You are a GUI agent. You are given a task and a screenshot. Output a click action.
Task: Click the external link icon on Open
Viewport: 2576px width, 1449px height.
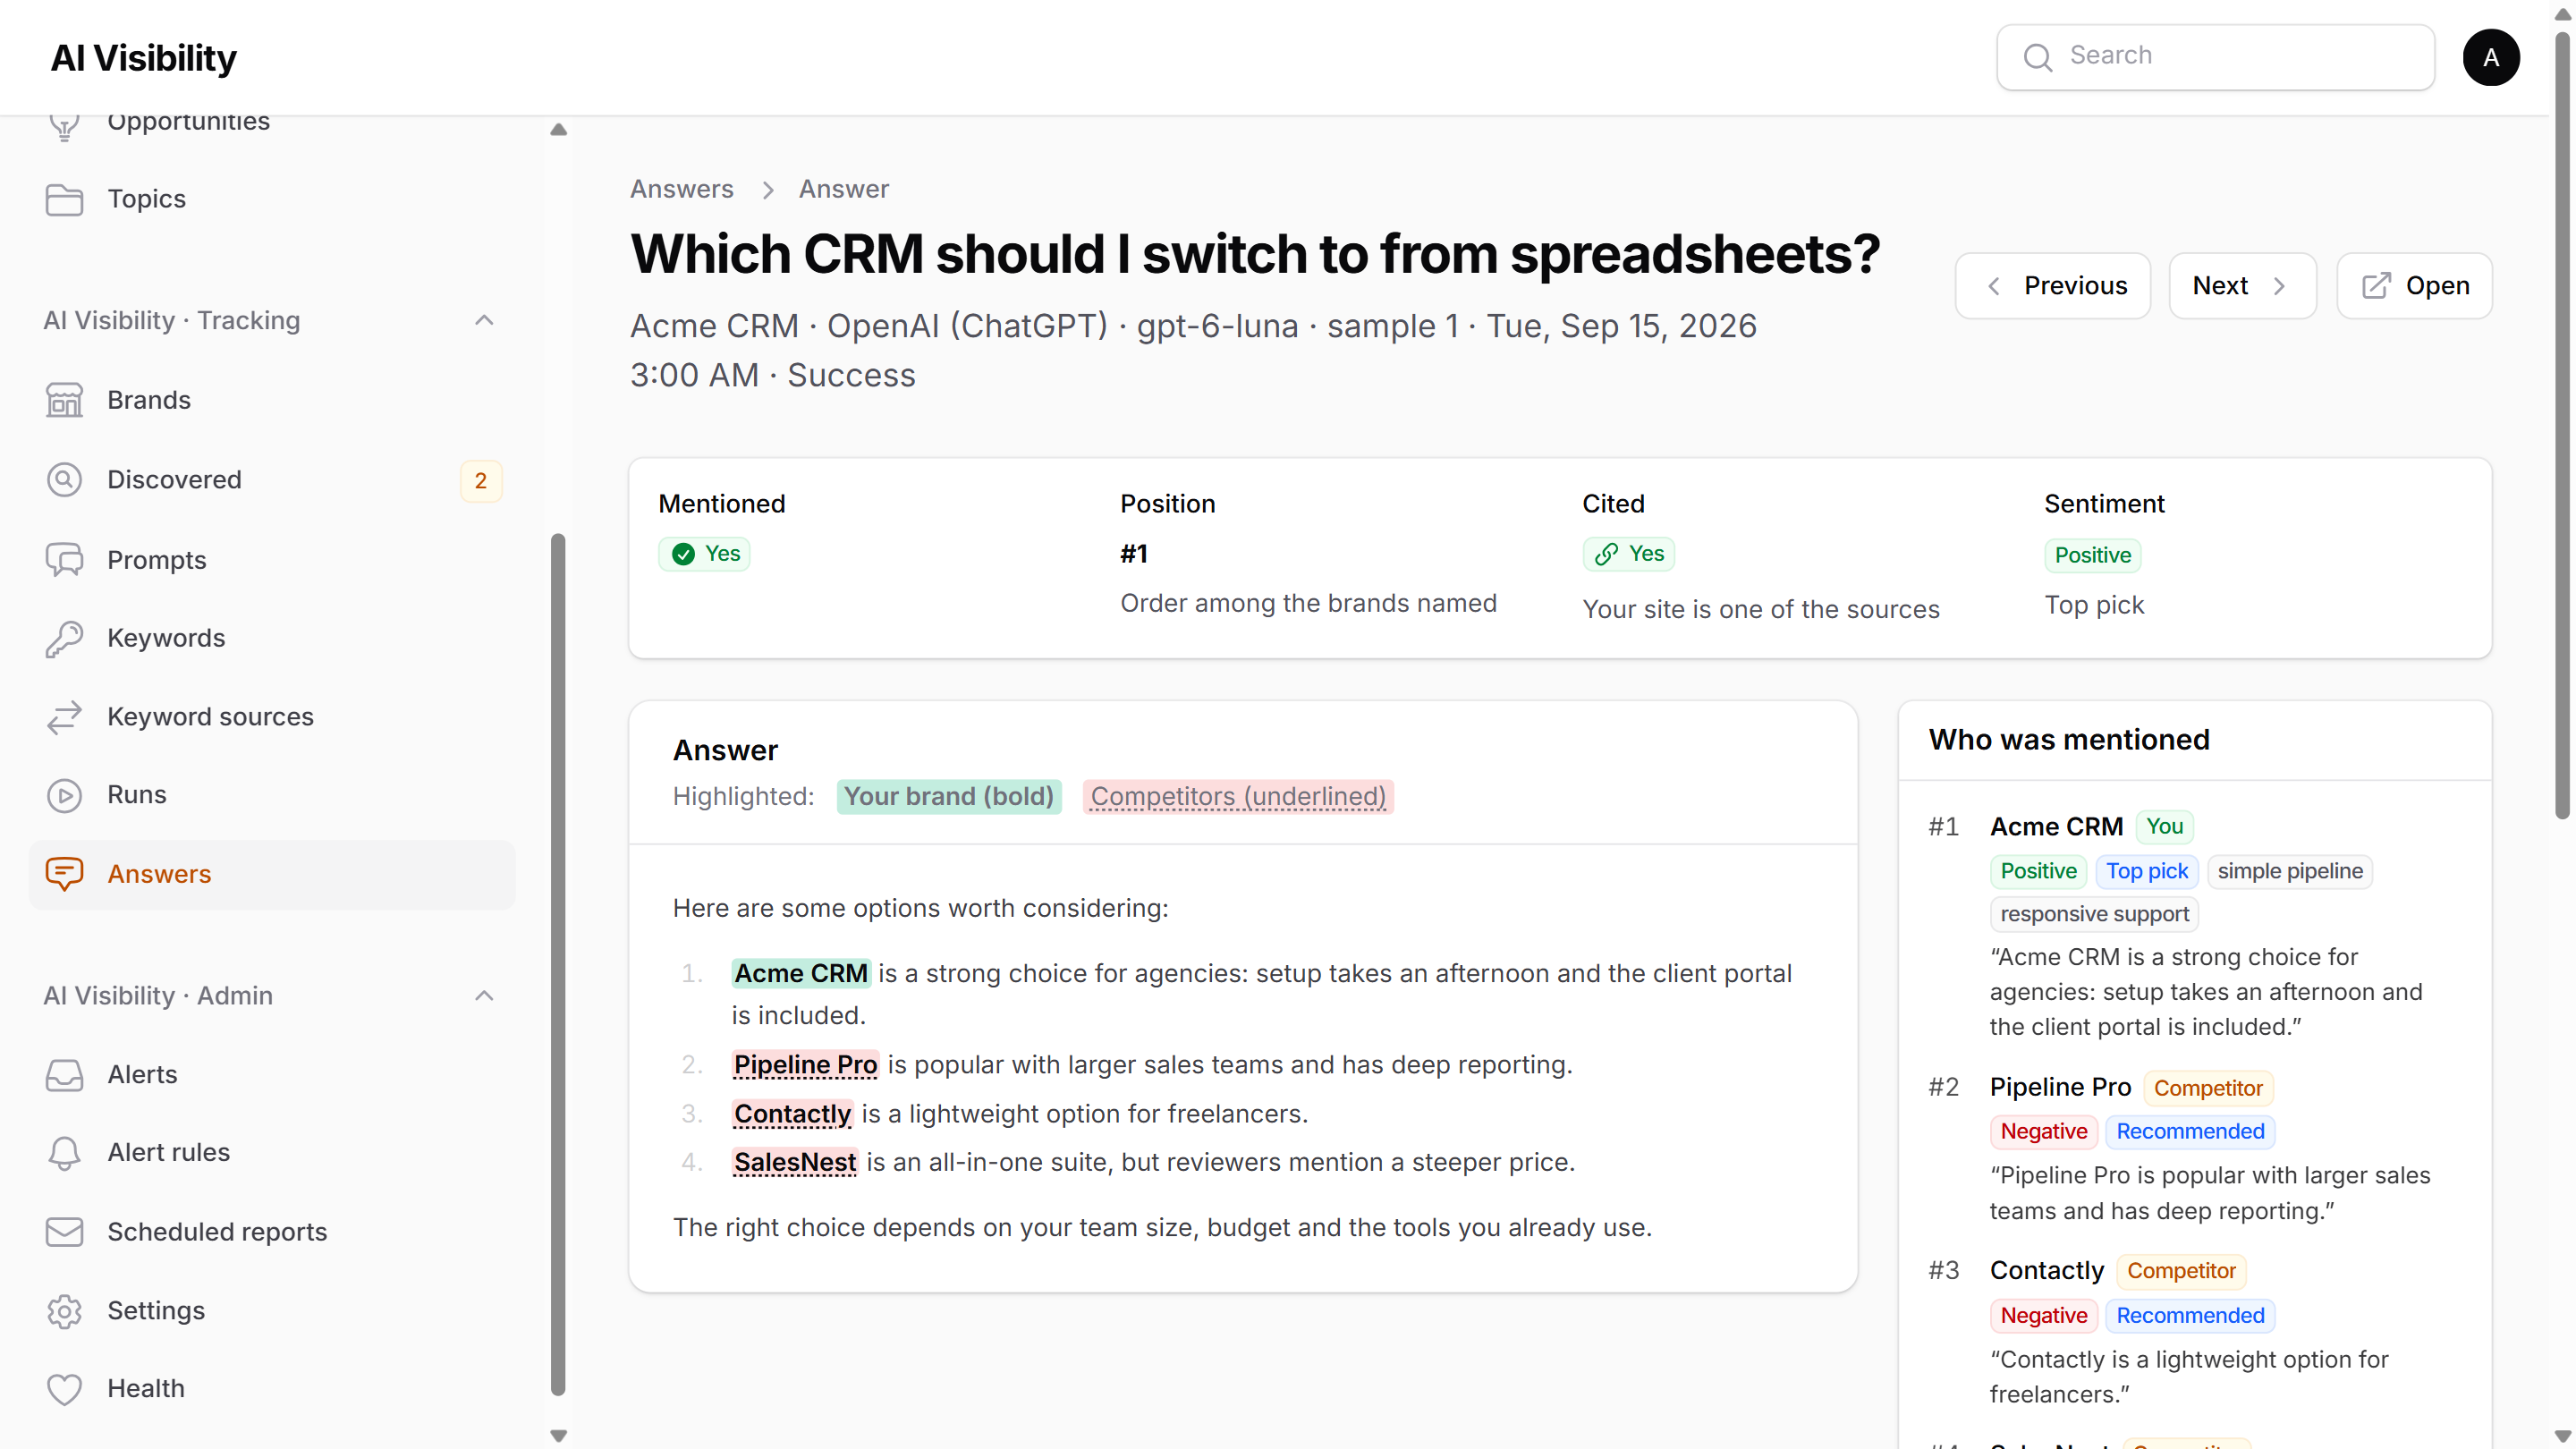pos(2376,286)
